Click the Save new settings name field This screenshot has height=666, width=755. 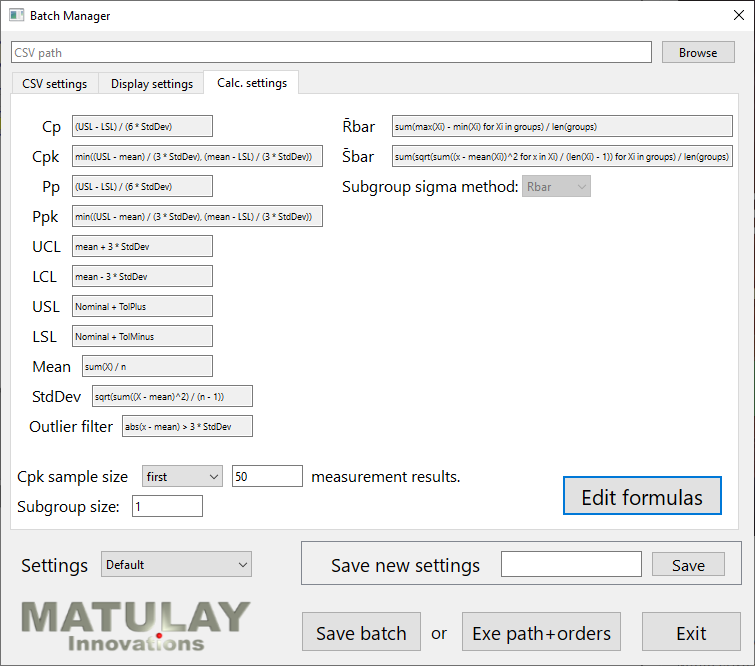571,565
